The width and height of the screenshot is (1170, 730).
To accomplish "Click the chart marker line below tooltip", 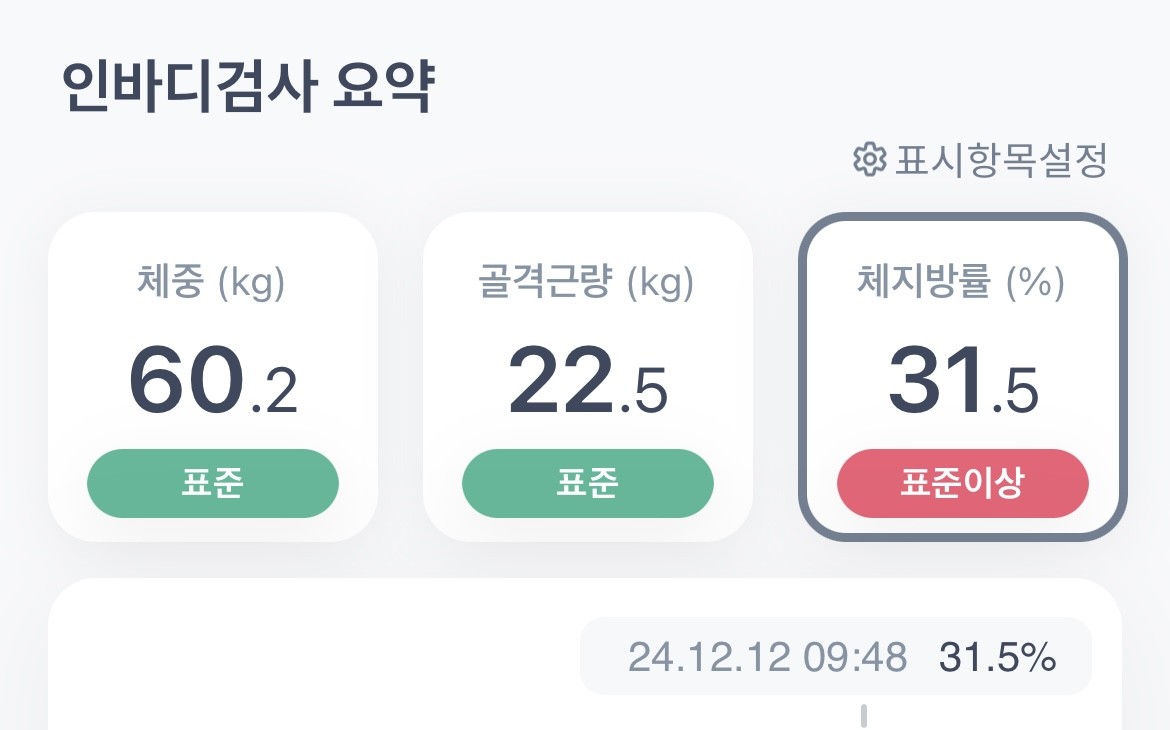I will point(864,716).
